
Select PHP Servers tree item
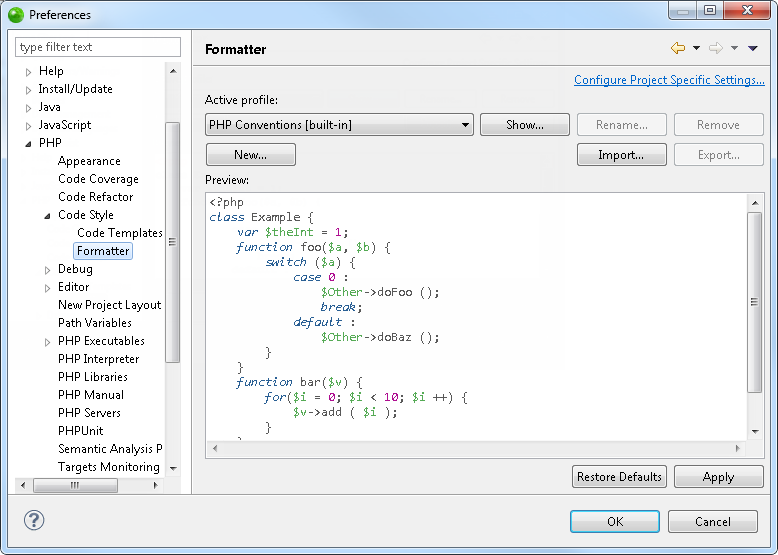pos(89,412)
